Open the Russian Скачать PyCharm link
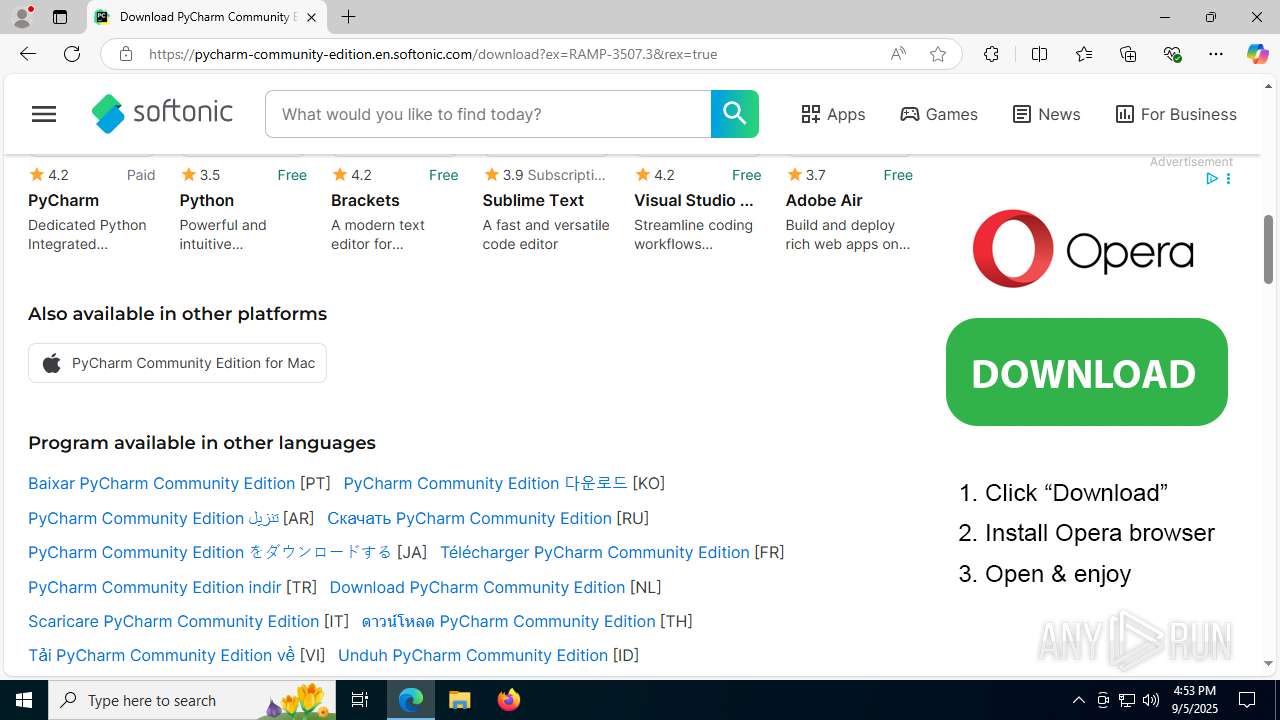Screen dimensions: 1280x720 click(x=469, y=518)
